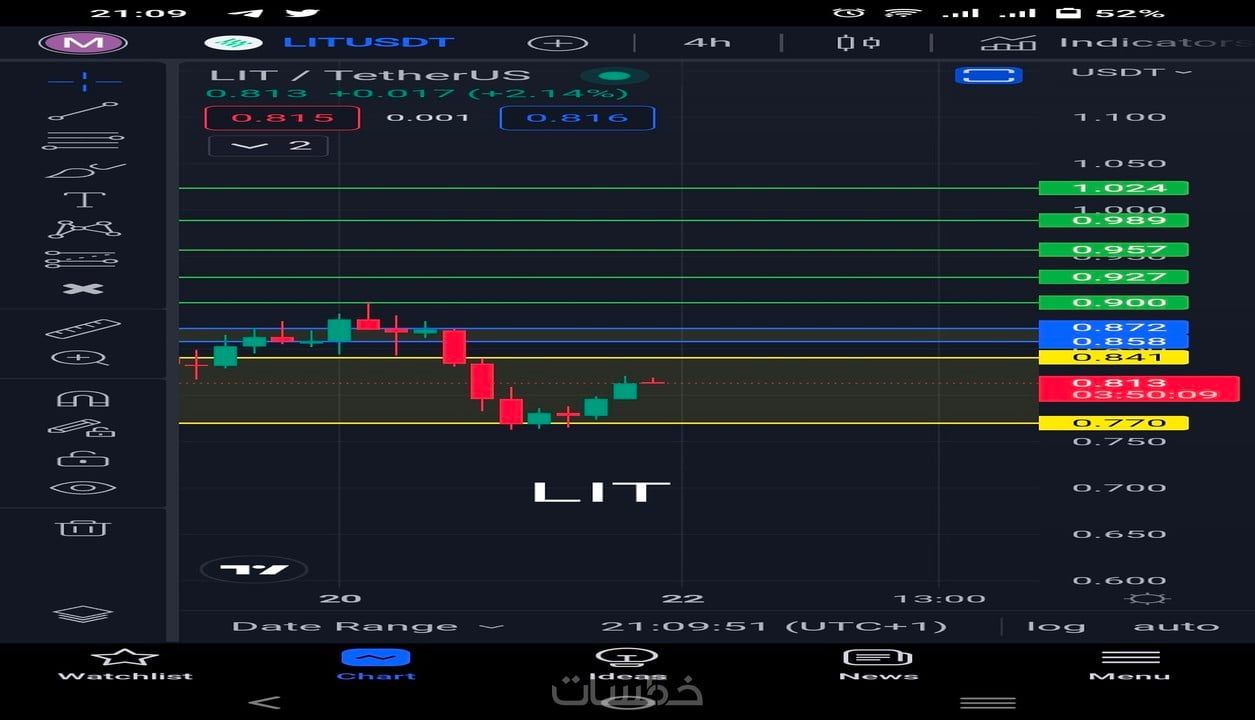The image size is (1255, 720).
Task: Select the trend line drawing tool
Action: pyautogui.click(x=85, y=110)
